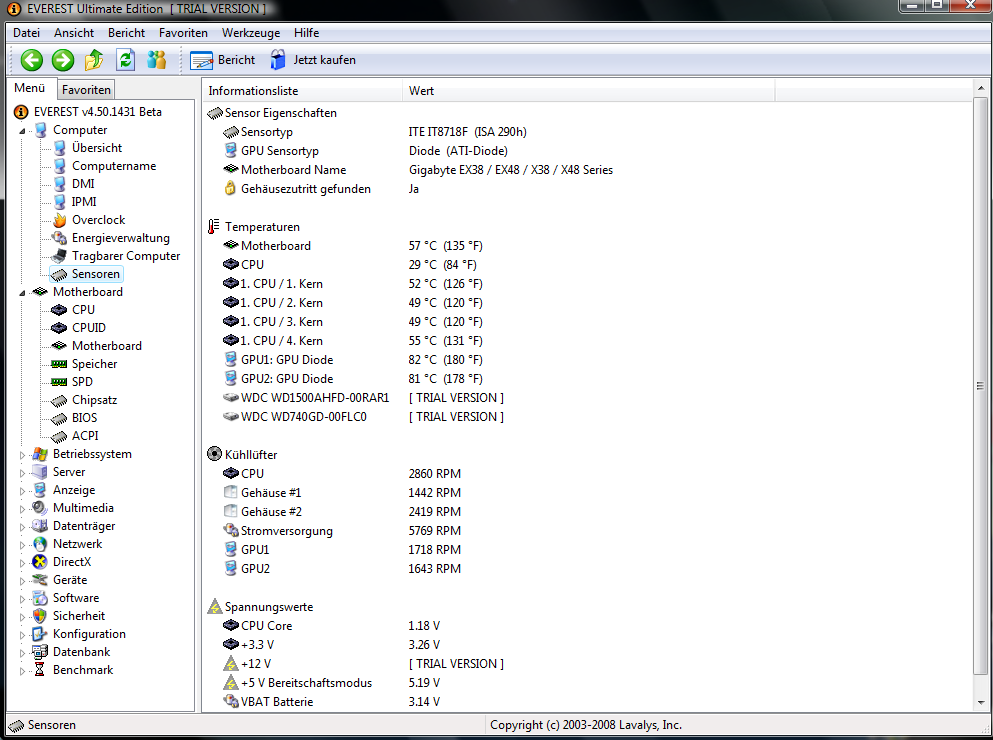
Task: Click the Benchmark hourglass icon
Action: point(39,670)
